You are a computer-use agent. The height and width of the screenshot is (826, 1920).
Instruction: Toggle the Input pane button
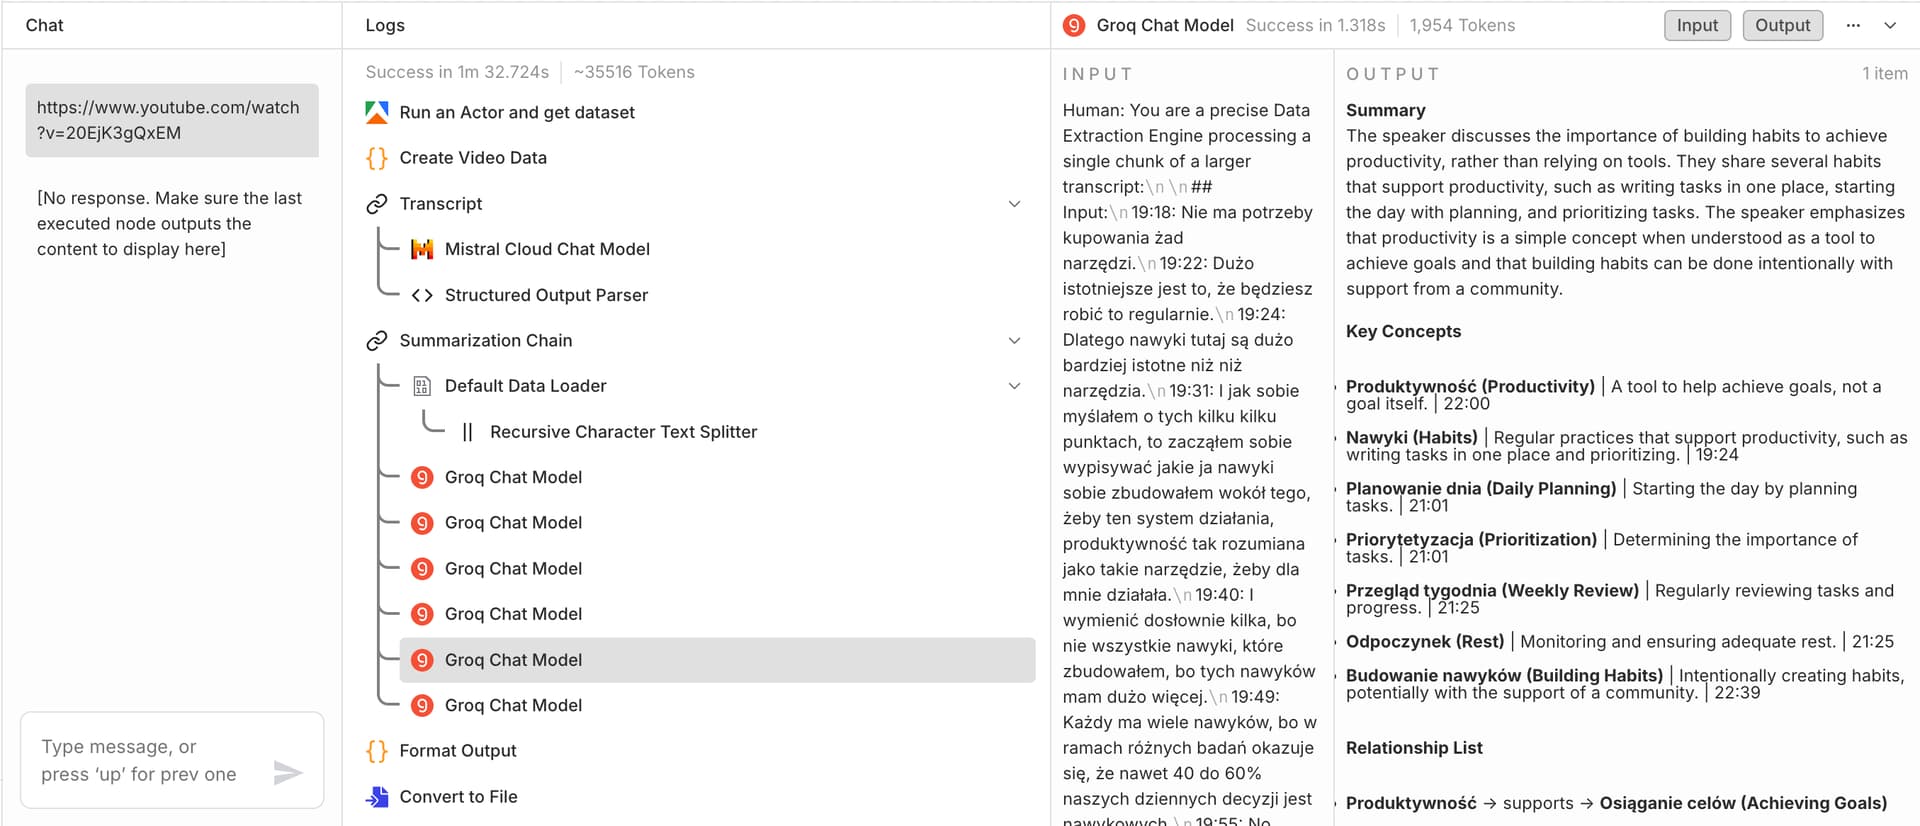coord(1697,26)
